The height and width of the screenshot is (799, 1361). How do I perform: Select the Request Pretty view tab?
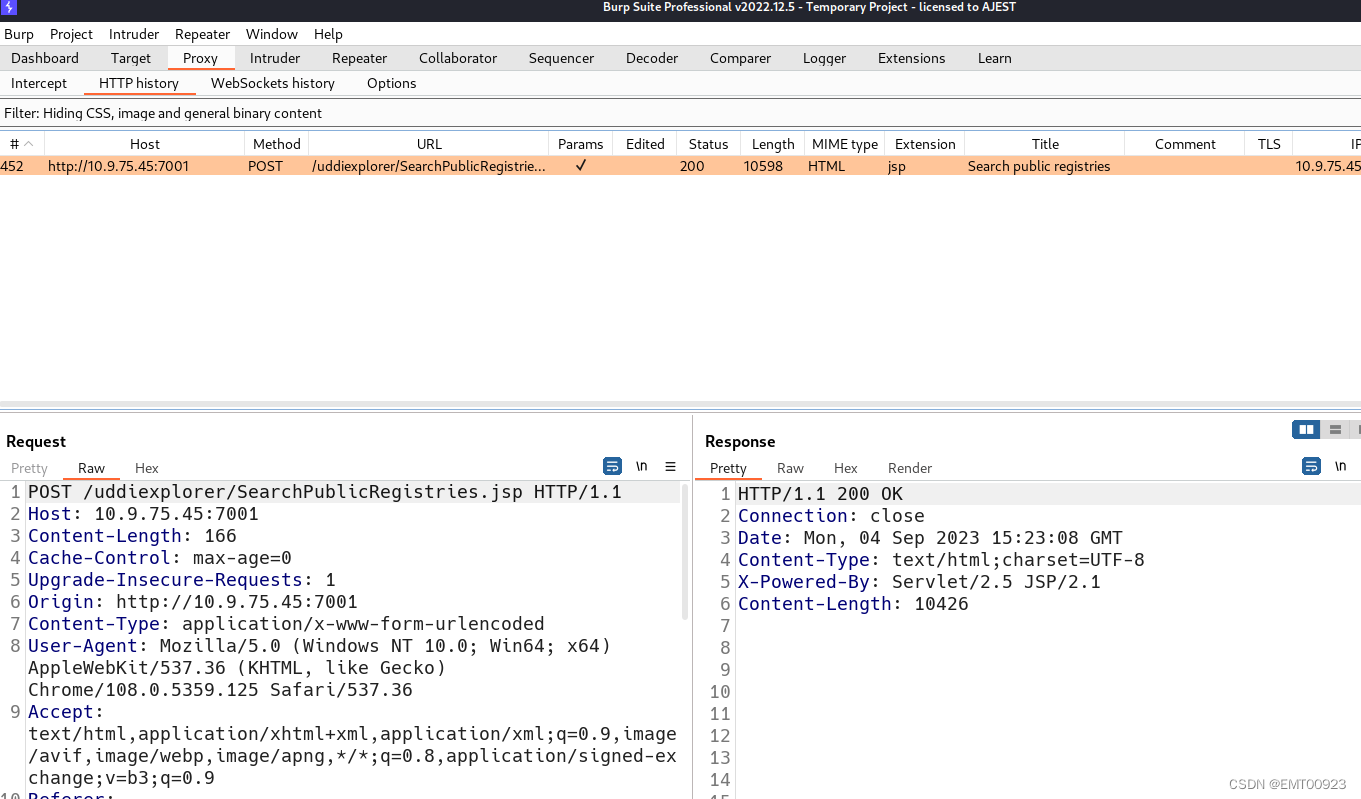pos(29,468)
